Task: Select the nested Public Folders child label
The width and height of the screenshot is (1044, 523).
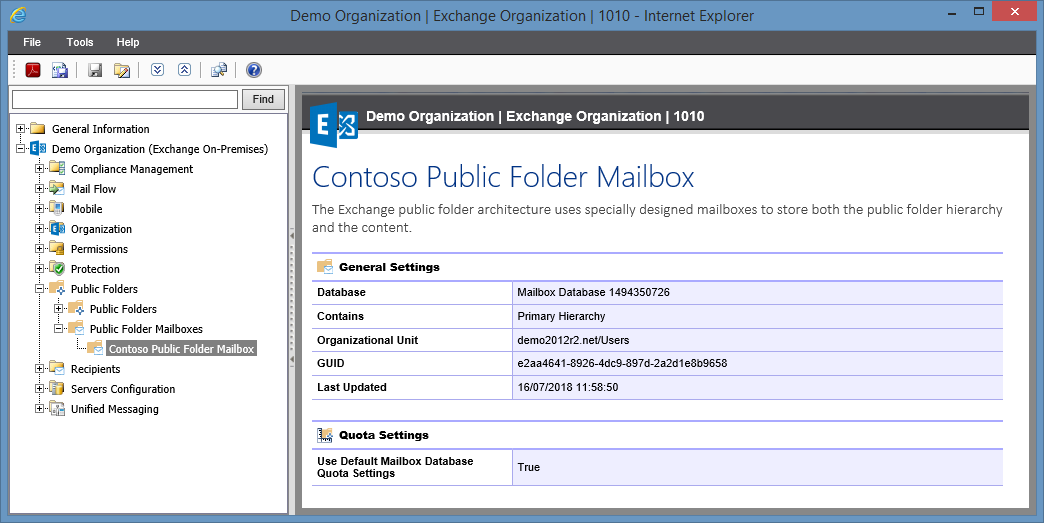Action: coord(123,309)
